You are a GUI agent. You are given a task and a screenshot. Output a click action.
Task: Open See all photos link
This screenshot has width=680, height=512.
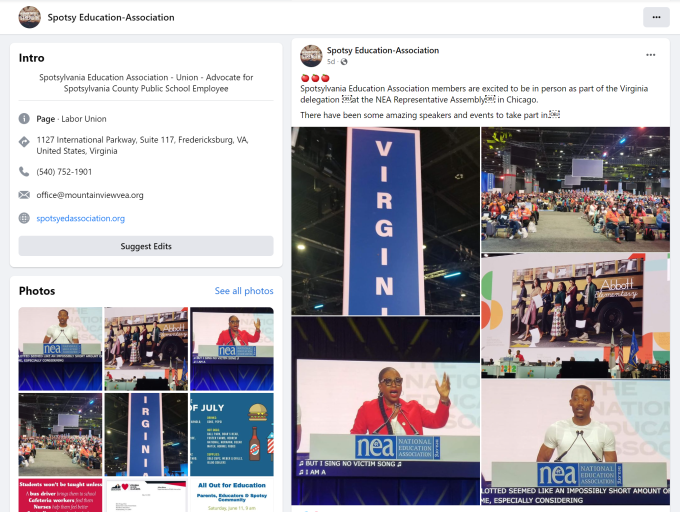click(x=244, y=291)
